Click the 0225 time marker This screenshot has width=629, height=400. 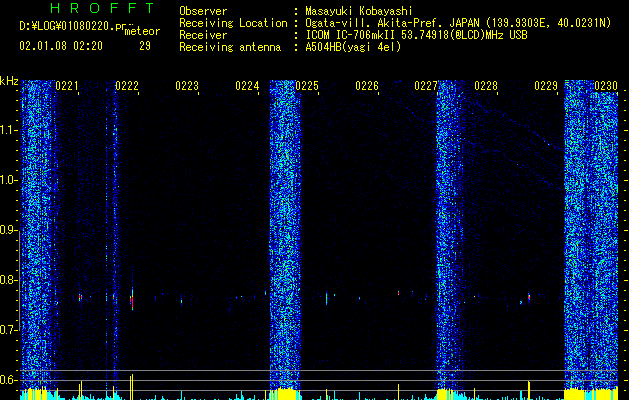307,86
